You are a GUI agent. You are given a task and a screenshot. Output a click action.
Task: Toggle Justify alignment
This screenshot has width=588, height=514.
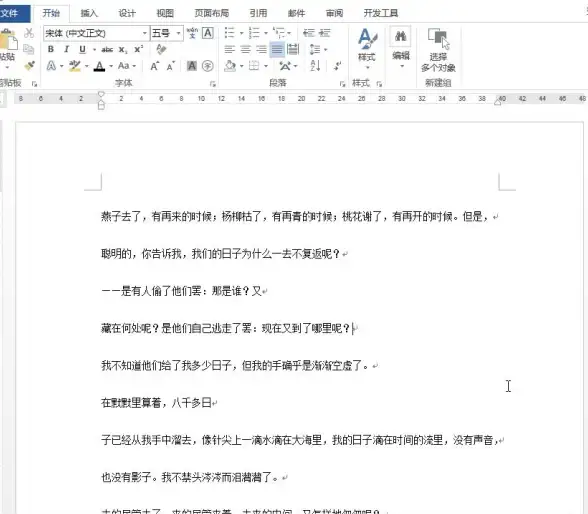pyautogui.click(x=277, y=49)
